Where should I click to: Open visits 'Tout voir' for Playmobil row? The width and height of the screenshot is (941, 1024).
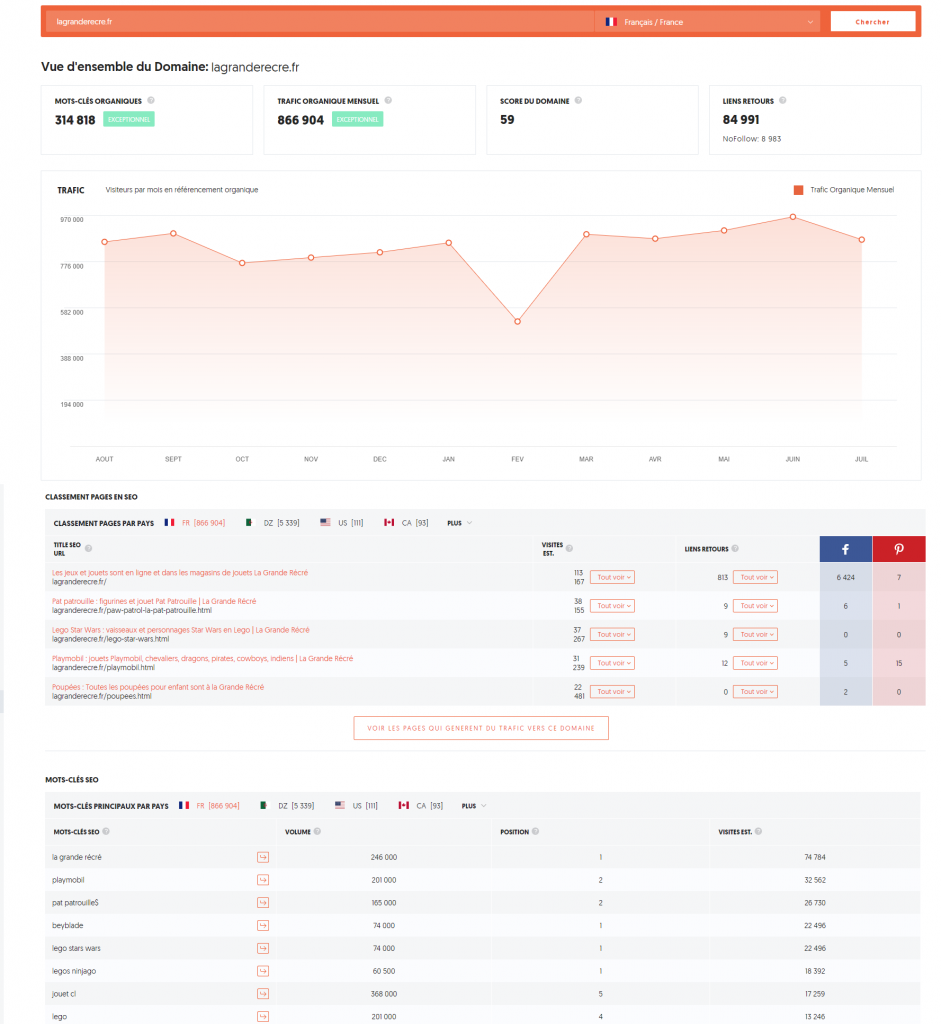click(612, 663)
